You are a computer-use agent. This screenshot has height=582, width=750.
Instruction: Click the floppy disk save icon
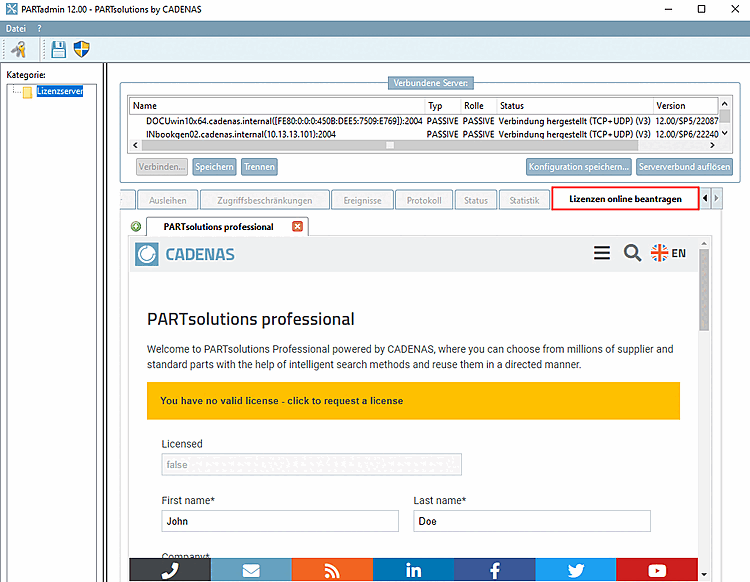58,49
